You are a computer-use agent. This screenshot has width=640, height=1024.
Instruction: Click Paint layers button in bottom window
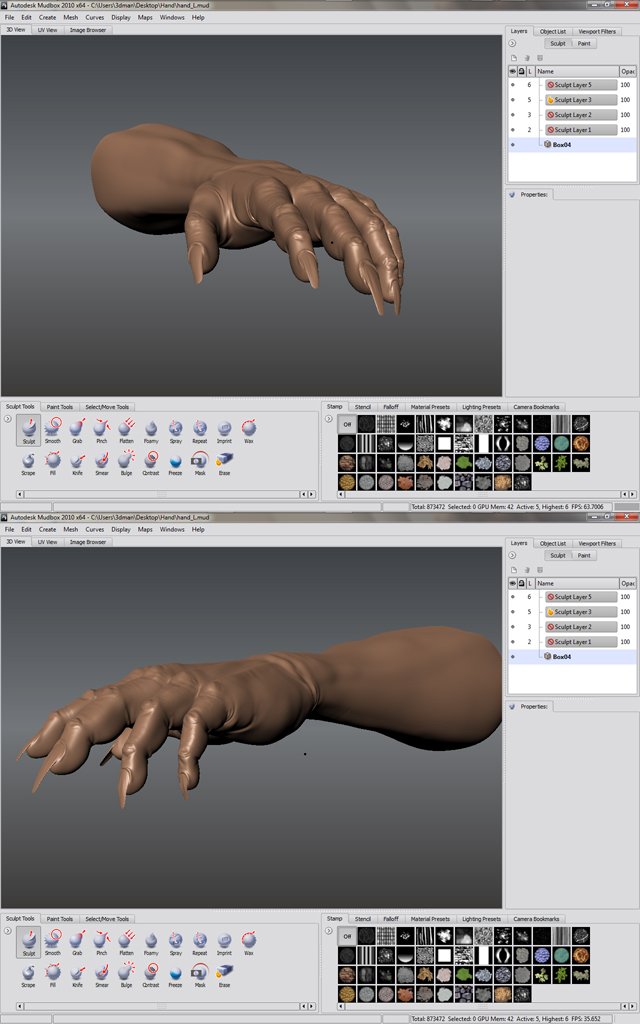pyautogui.click(x=584, y=556)
